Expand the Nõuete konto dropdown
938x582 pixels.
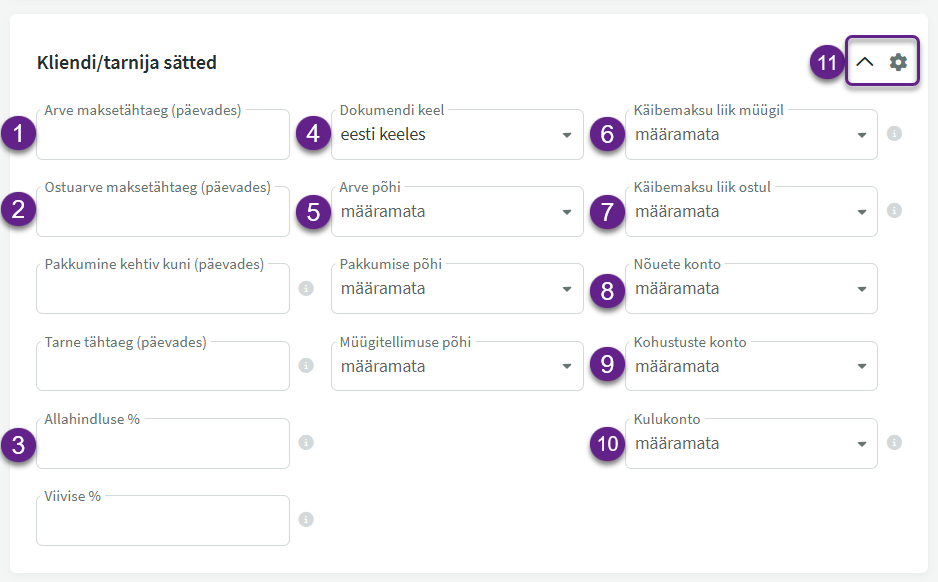tap(751, 289)
